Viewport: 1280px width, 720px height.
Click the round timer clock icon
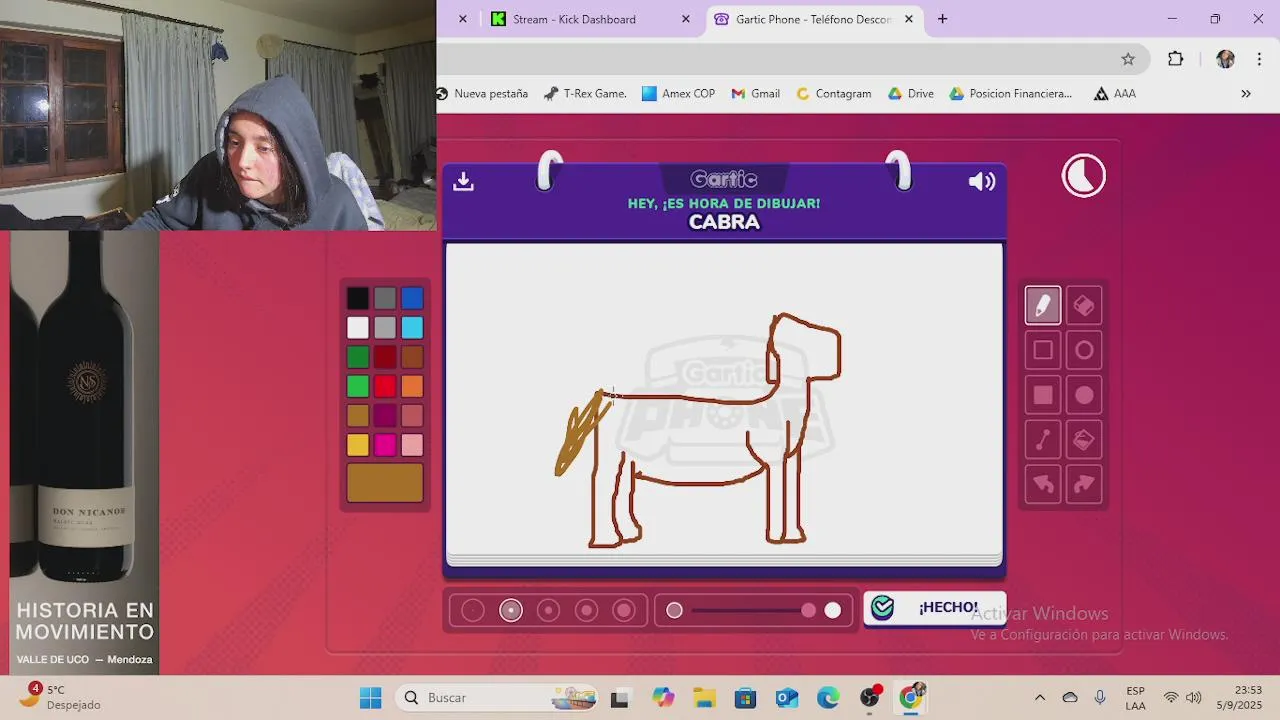(x=1084, y=176)
